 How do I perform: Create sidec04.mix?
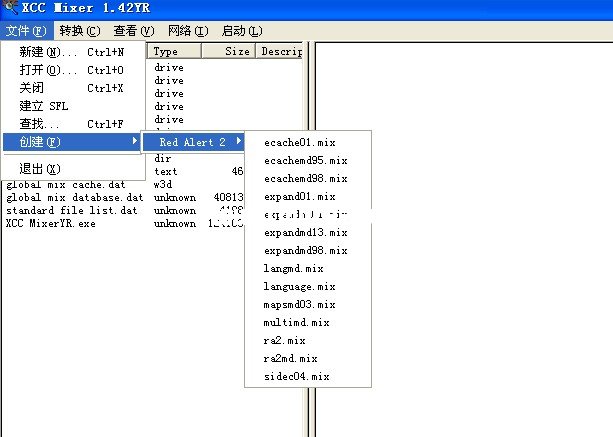pos(308,376)
